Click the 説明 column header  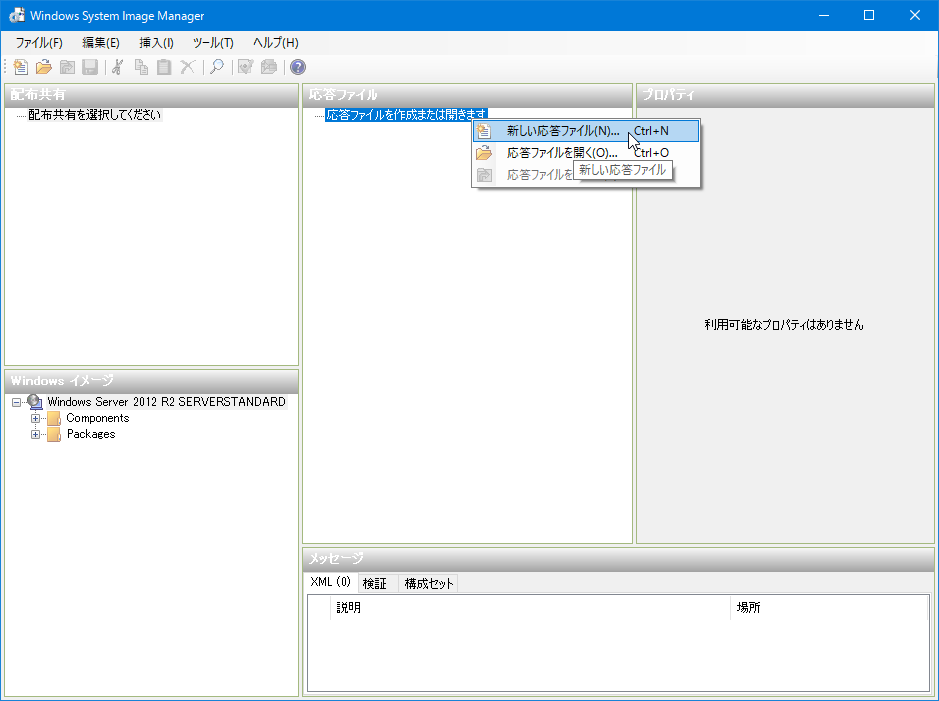point(530,608)
